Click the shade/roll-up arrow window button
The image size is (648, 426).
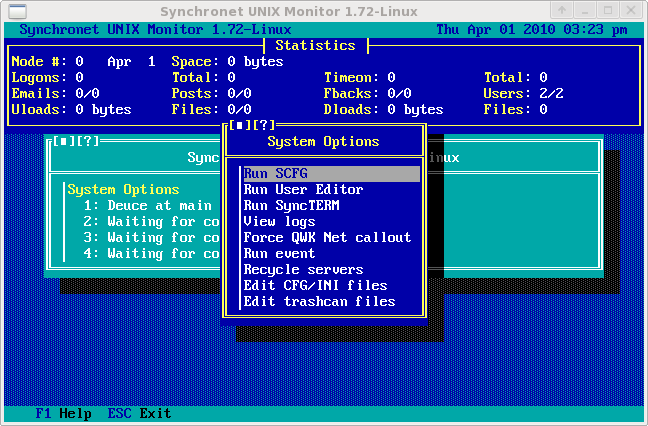(562, 10)
